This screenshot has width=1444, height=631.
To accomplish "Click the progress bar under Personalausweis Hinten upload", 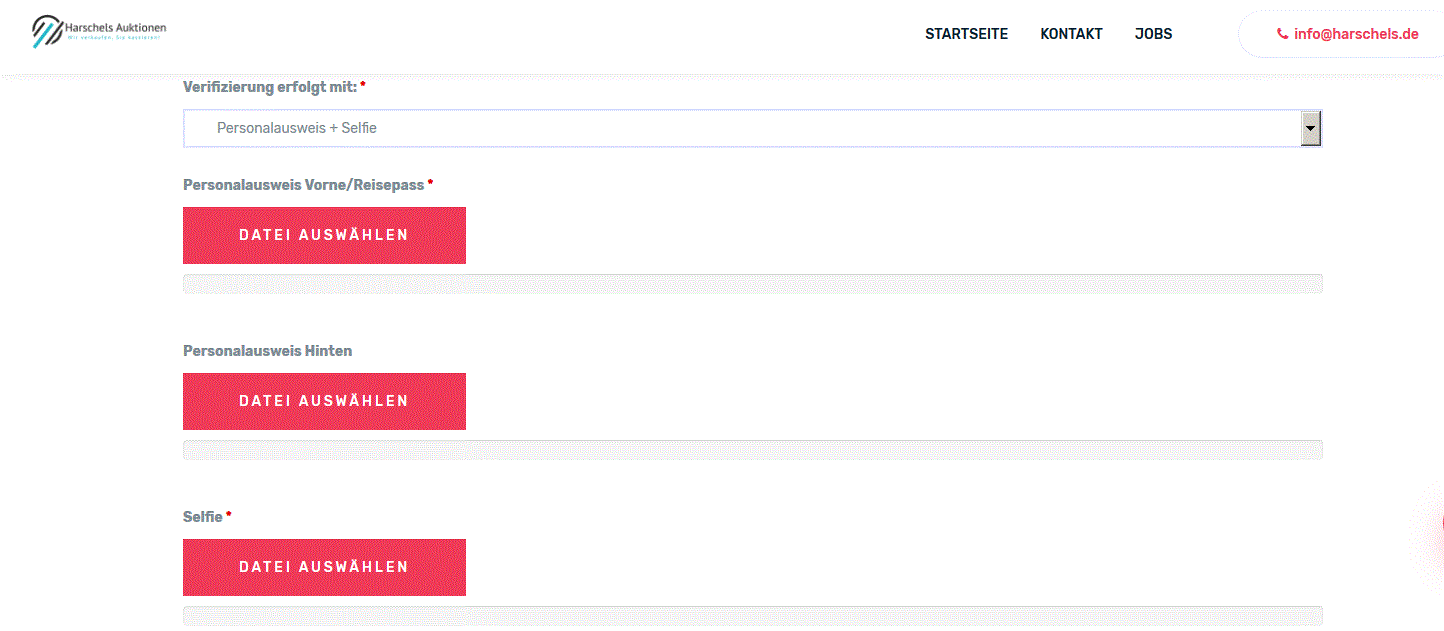I will click(752, 450).
